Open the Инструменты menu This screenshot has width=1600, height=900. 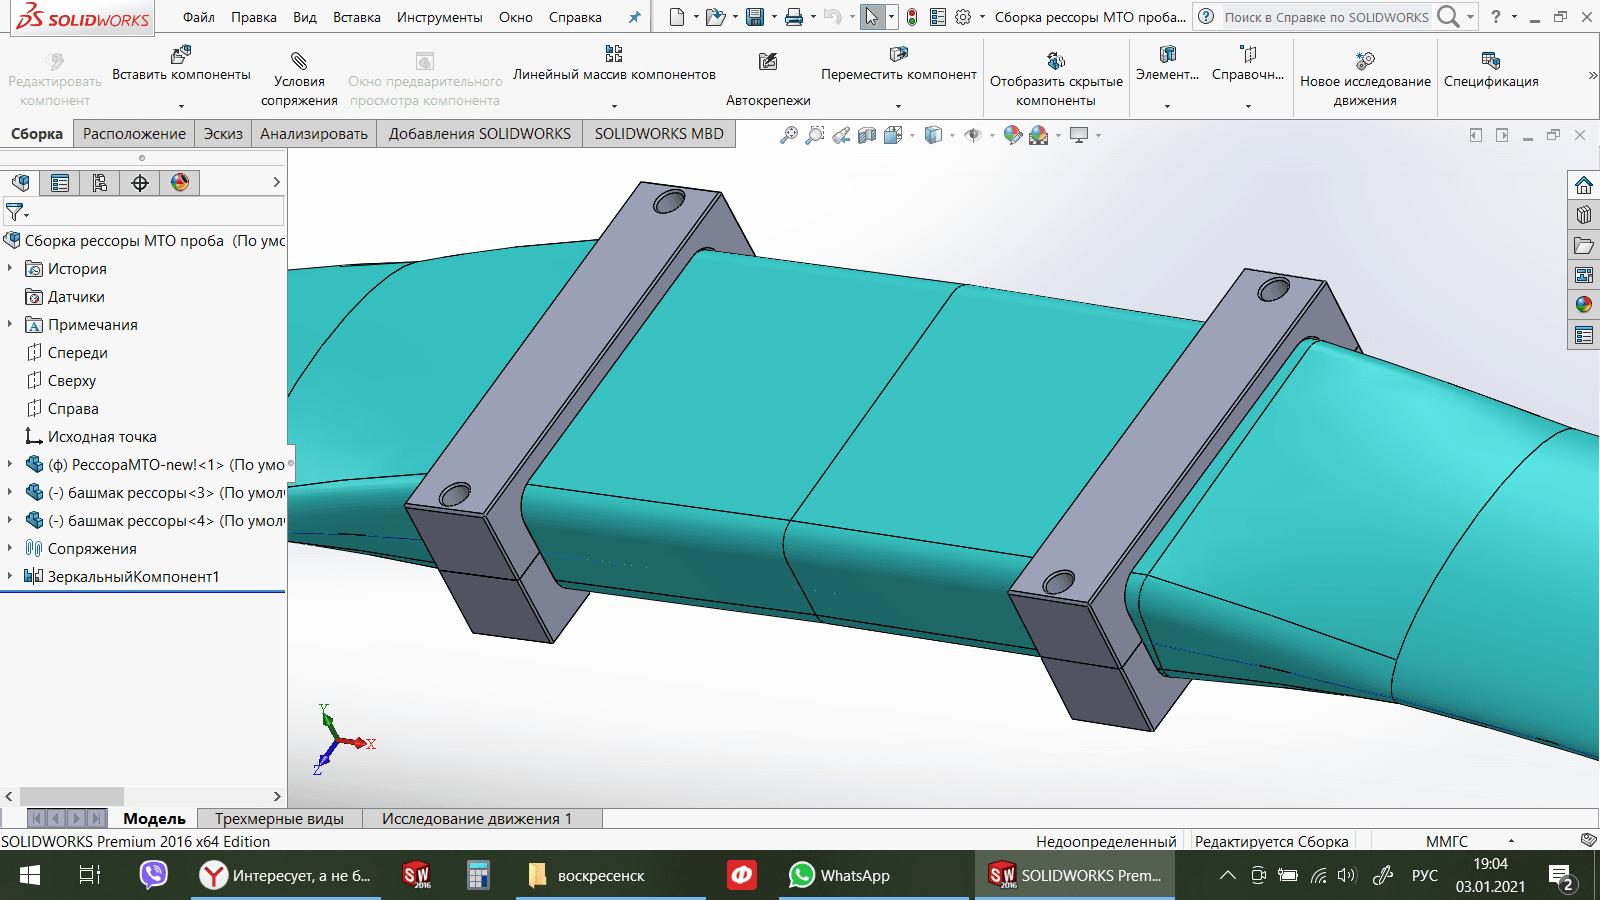tap(439, 17)
